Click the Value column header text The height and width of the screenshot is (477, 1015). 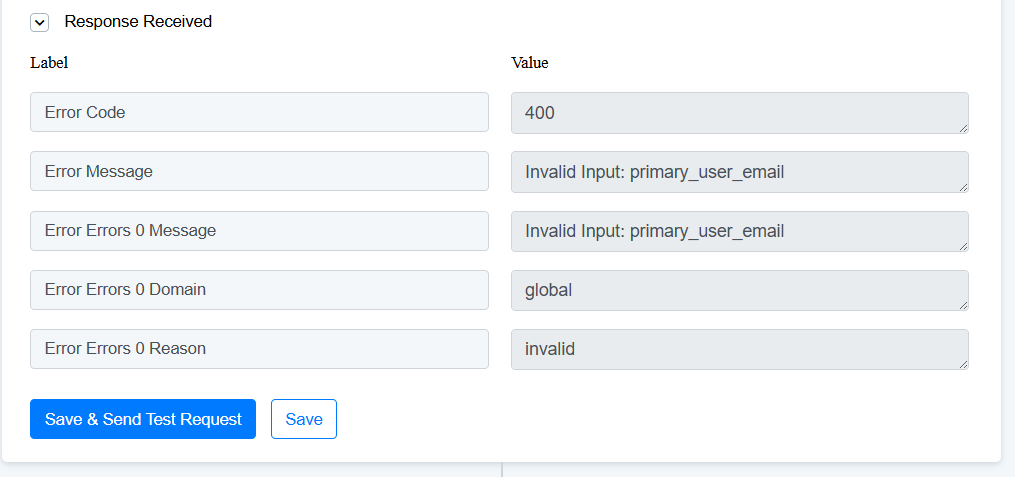tap(530, 62)
